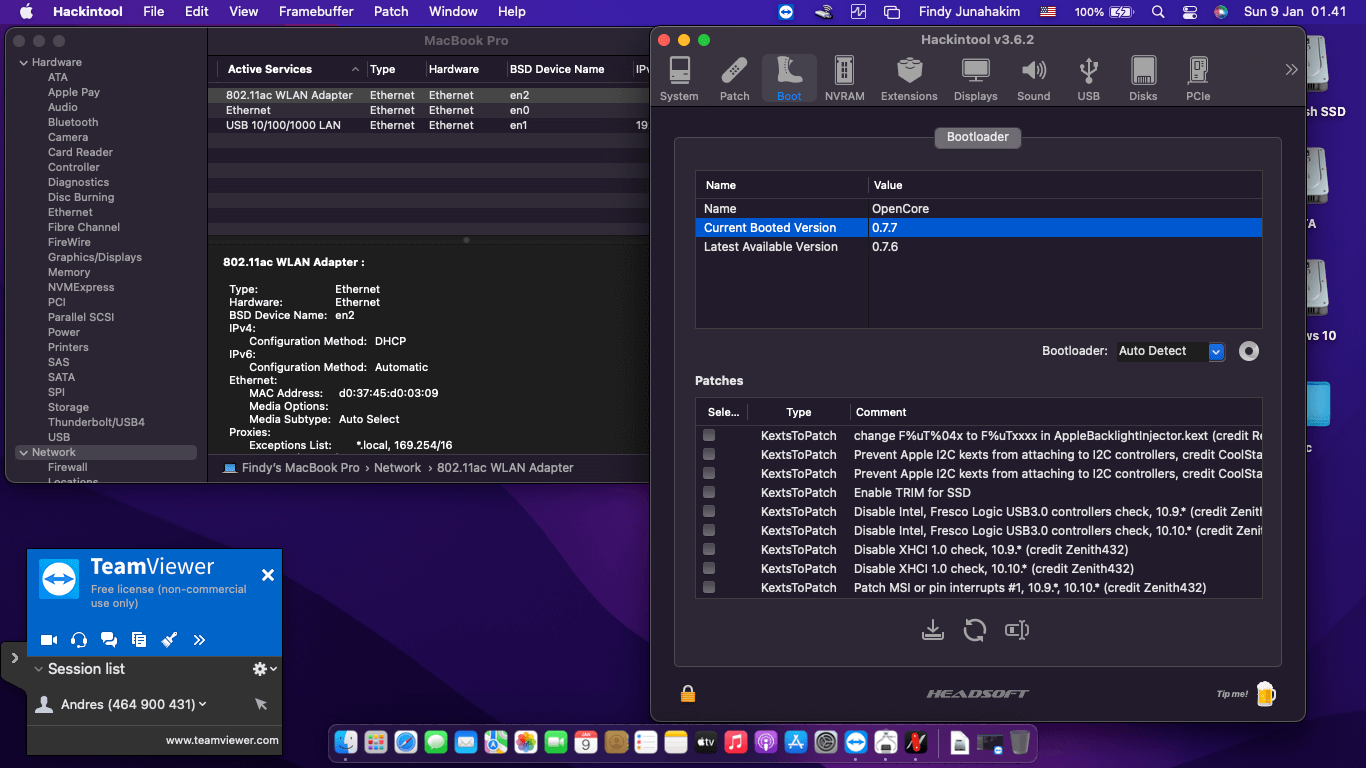
Task: Open the File menu
Action: tap(154, 12)
